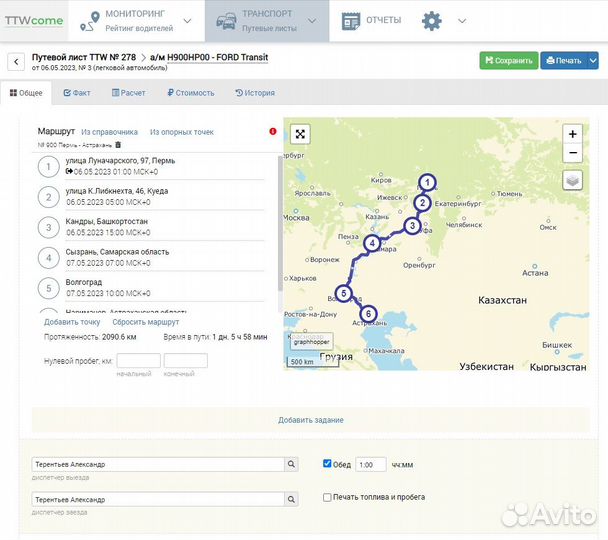This screenshot has height=540, width=608.
Task: Click the red error indicator badge
Action: (273, 131)
